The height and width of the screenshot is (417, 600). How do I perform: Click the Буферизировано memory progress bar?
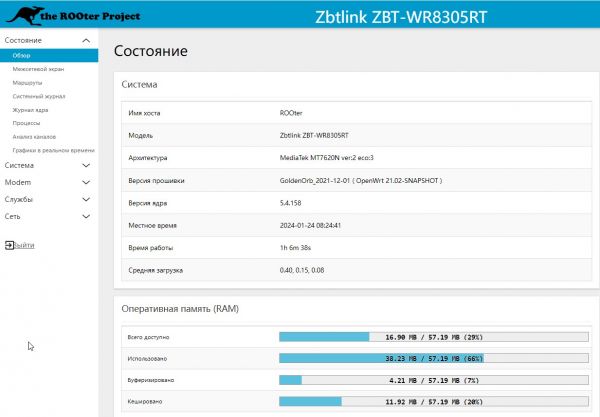(x=434, y=380)
